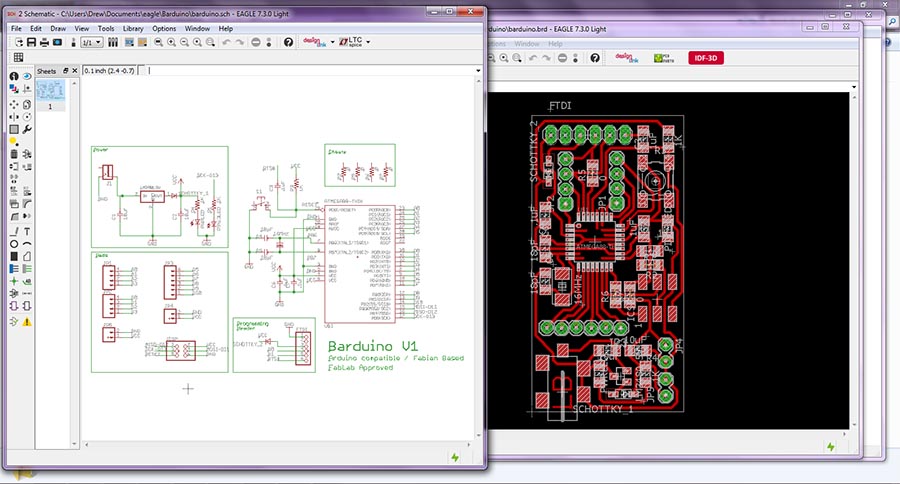900x484 pixels.
Task: Select the Show eye tool
Action: (27, 76)
